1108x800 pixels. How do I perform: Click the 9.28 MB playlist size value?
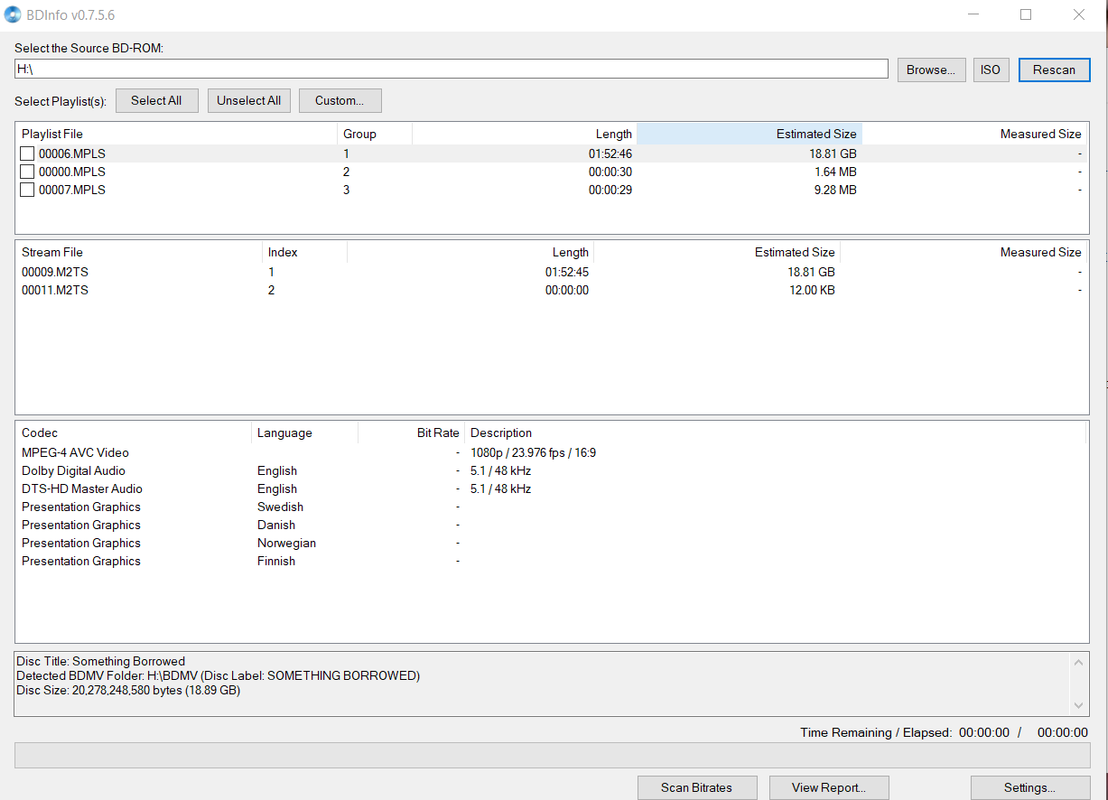(835, 189)
